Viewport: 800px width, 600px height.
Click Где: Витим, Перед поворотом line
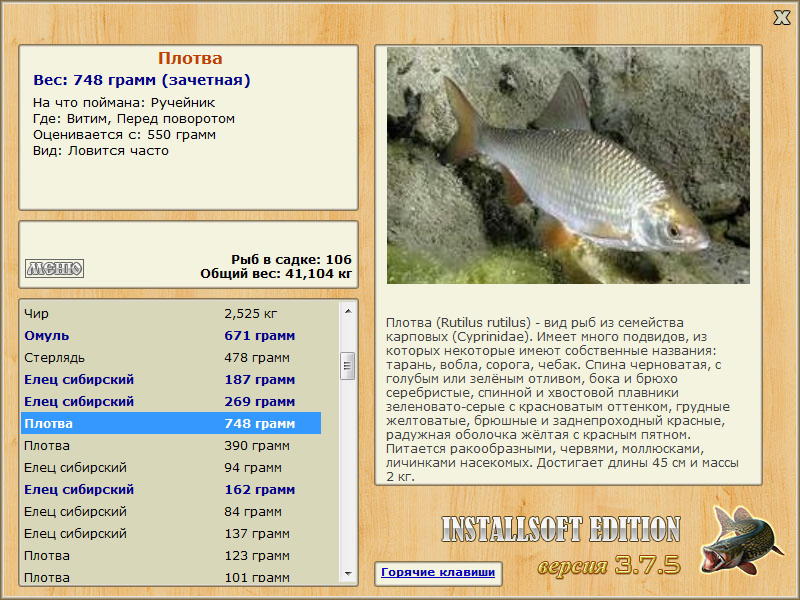134,119
